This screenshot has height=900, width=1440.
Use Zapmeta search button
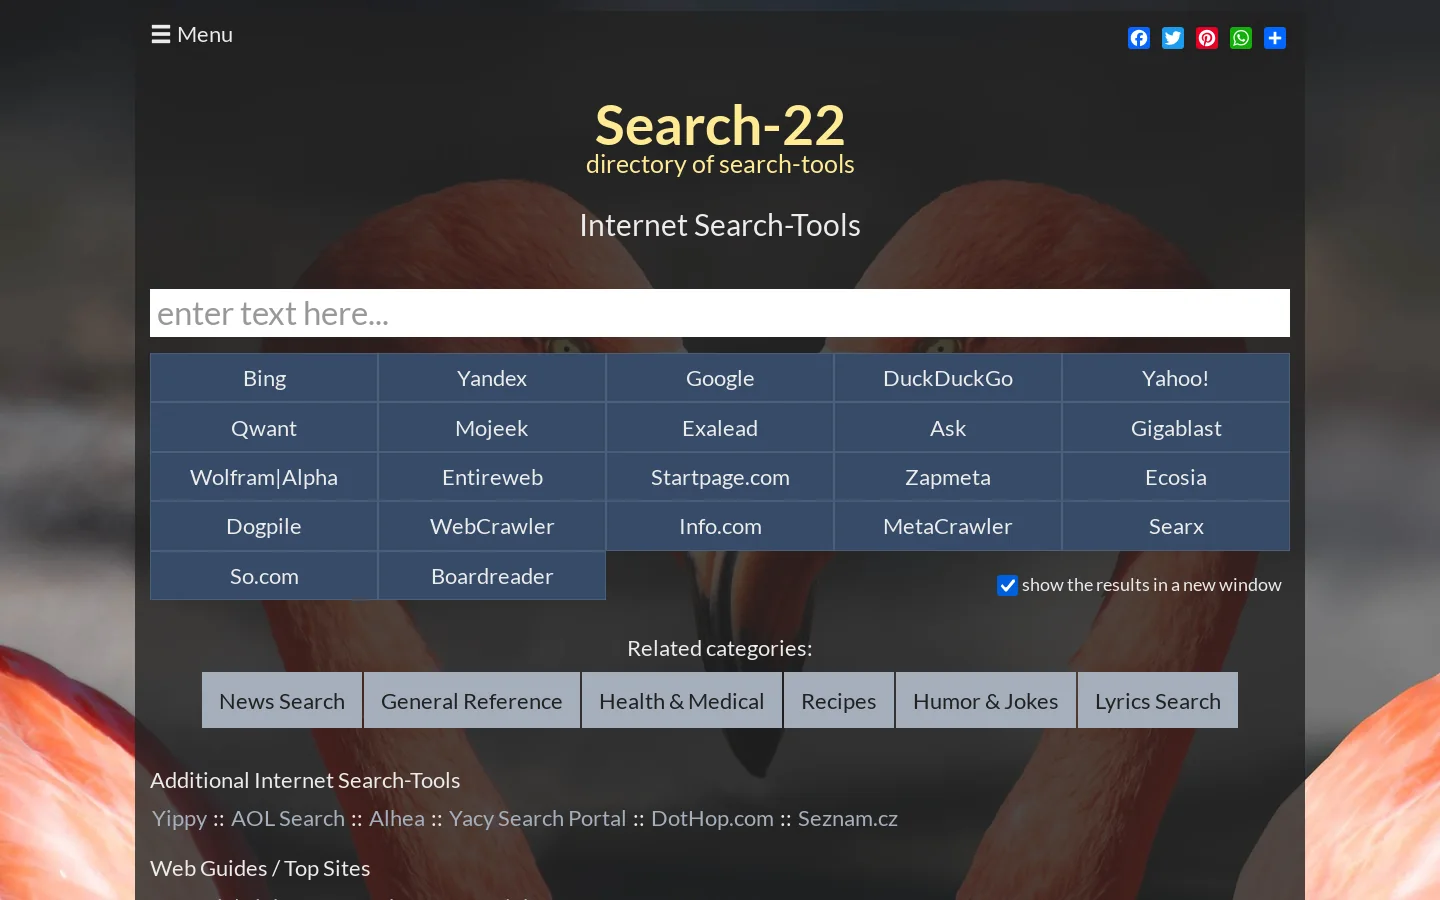click(948, 477)
